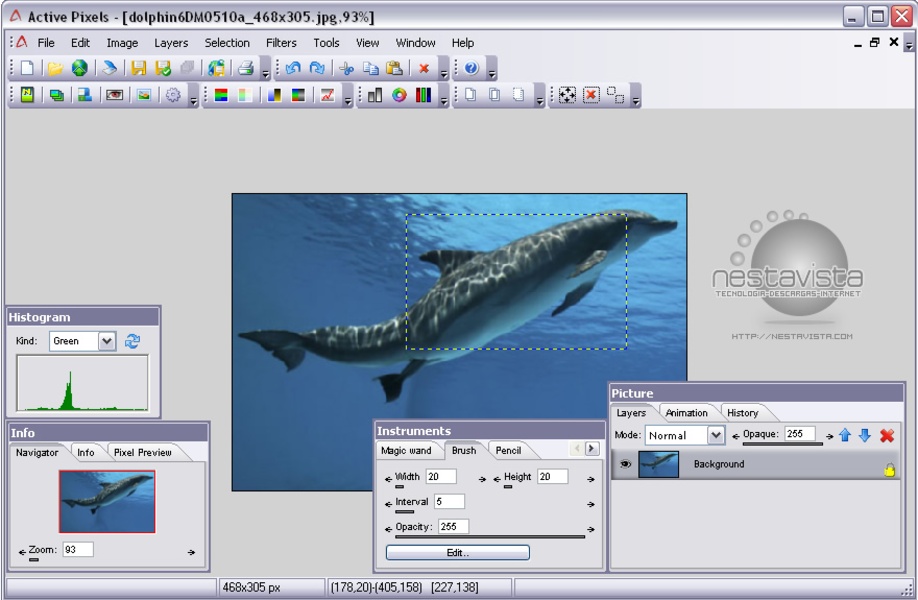Image resolution: width=918 pixels, height=600 pixels.
Task: Click the New document icon
Action: tap(27, 69)
